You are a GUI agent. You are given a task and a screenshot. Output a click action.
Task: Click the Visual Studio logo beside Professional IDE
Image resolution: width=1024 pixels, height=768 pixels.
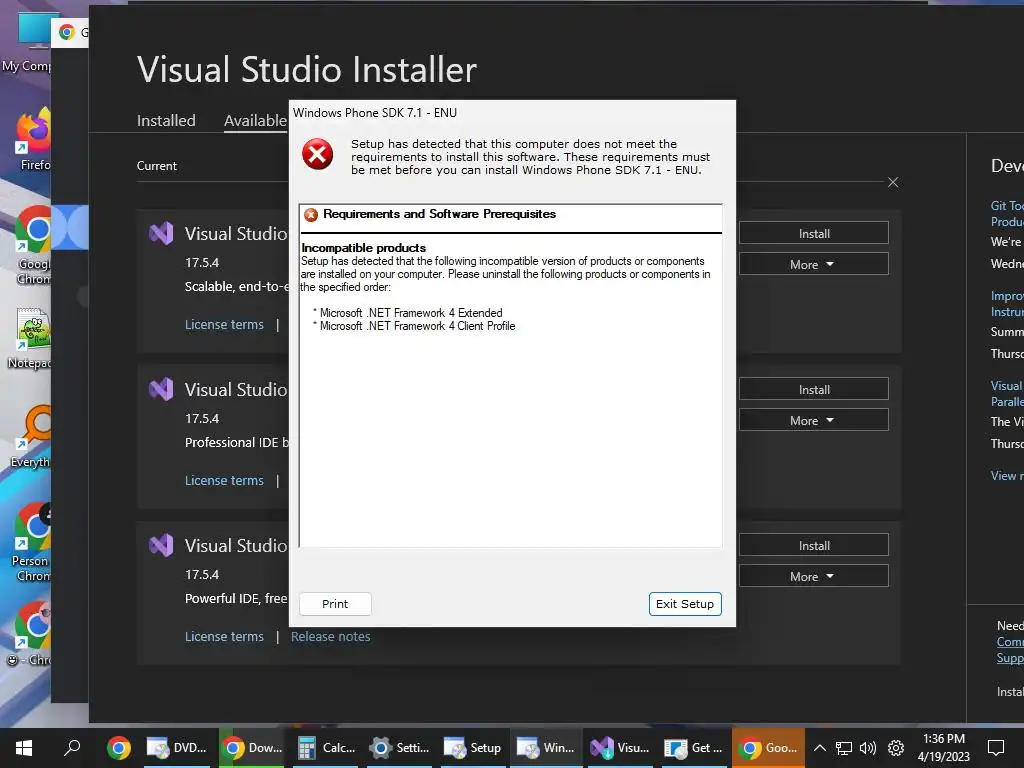[x=161, y=389]
